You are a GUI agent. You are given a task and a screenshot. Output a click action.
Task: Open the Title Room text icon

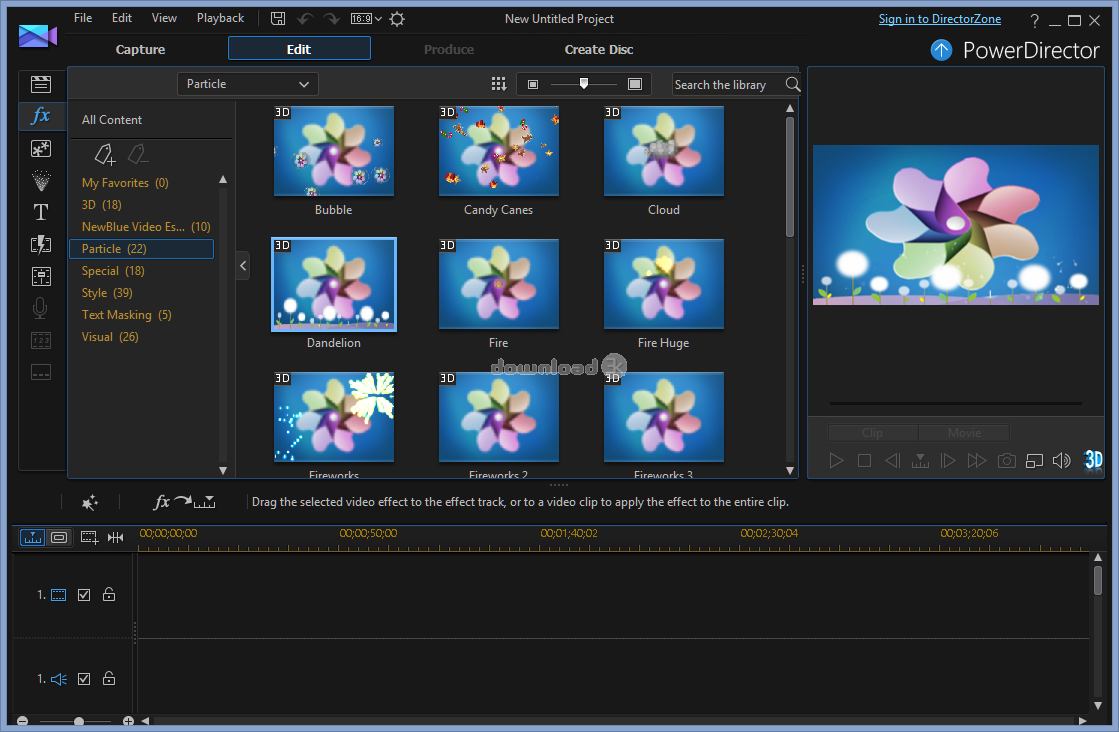[40, 212]
